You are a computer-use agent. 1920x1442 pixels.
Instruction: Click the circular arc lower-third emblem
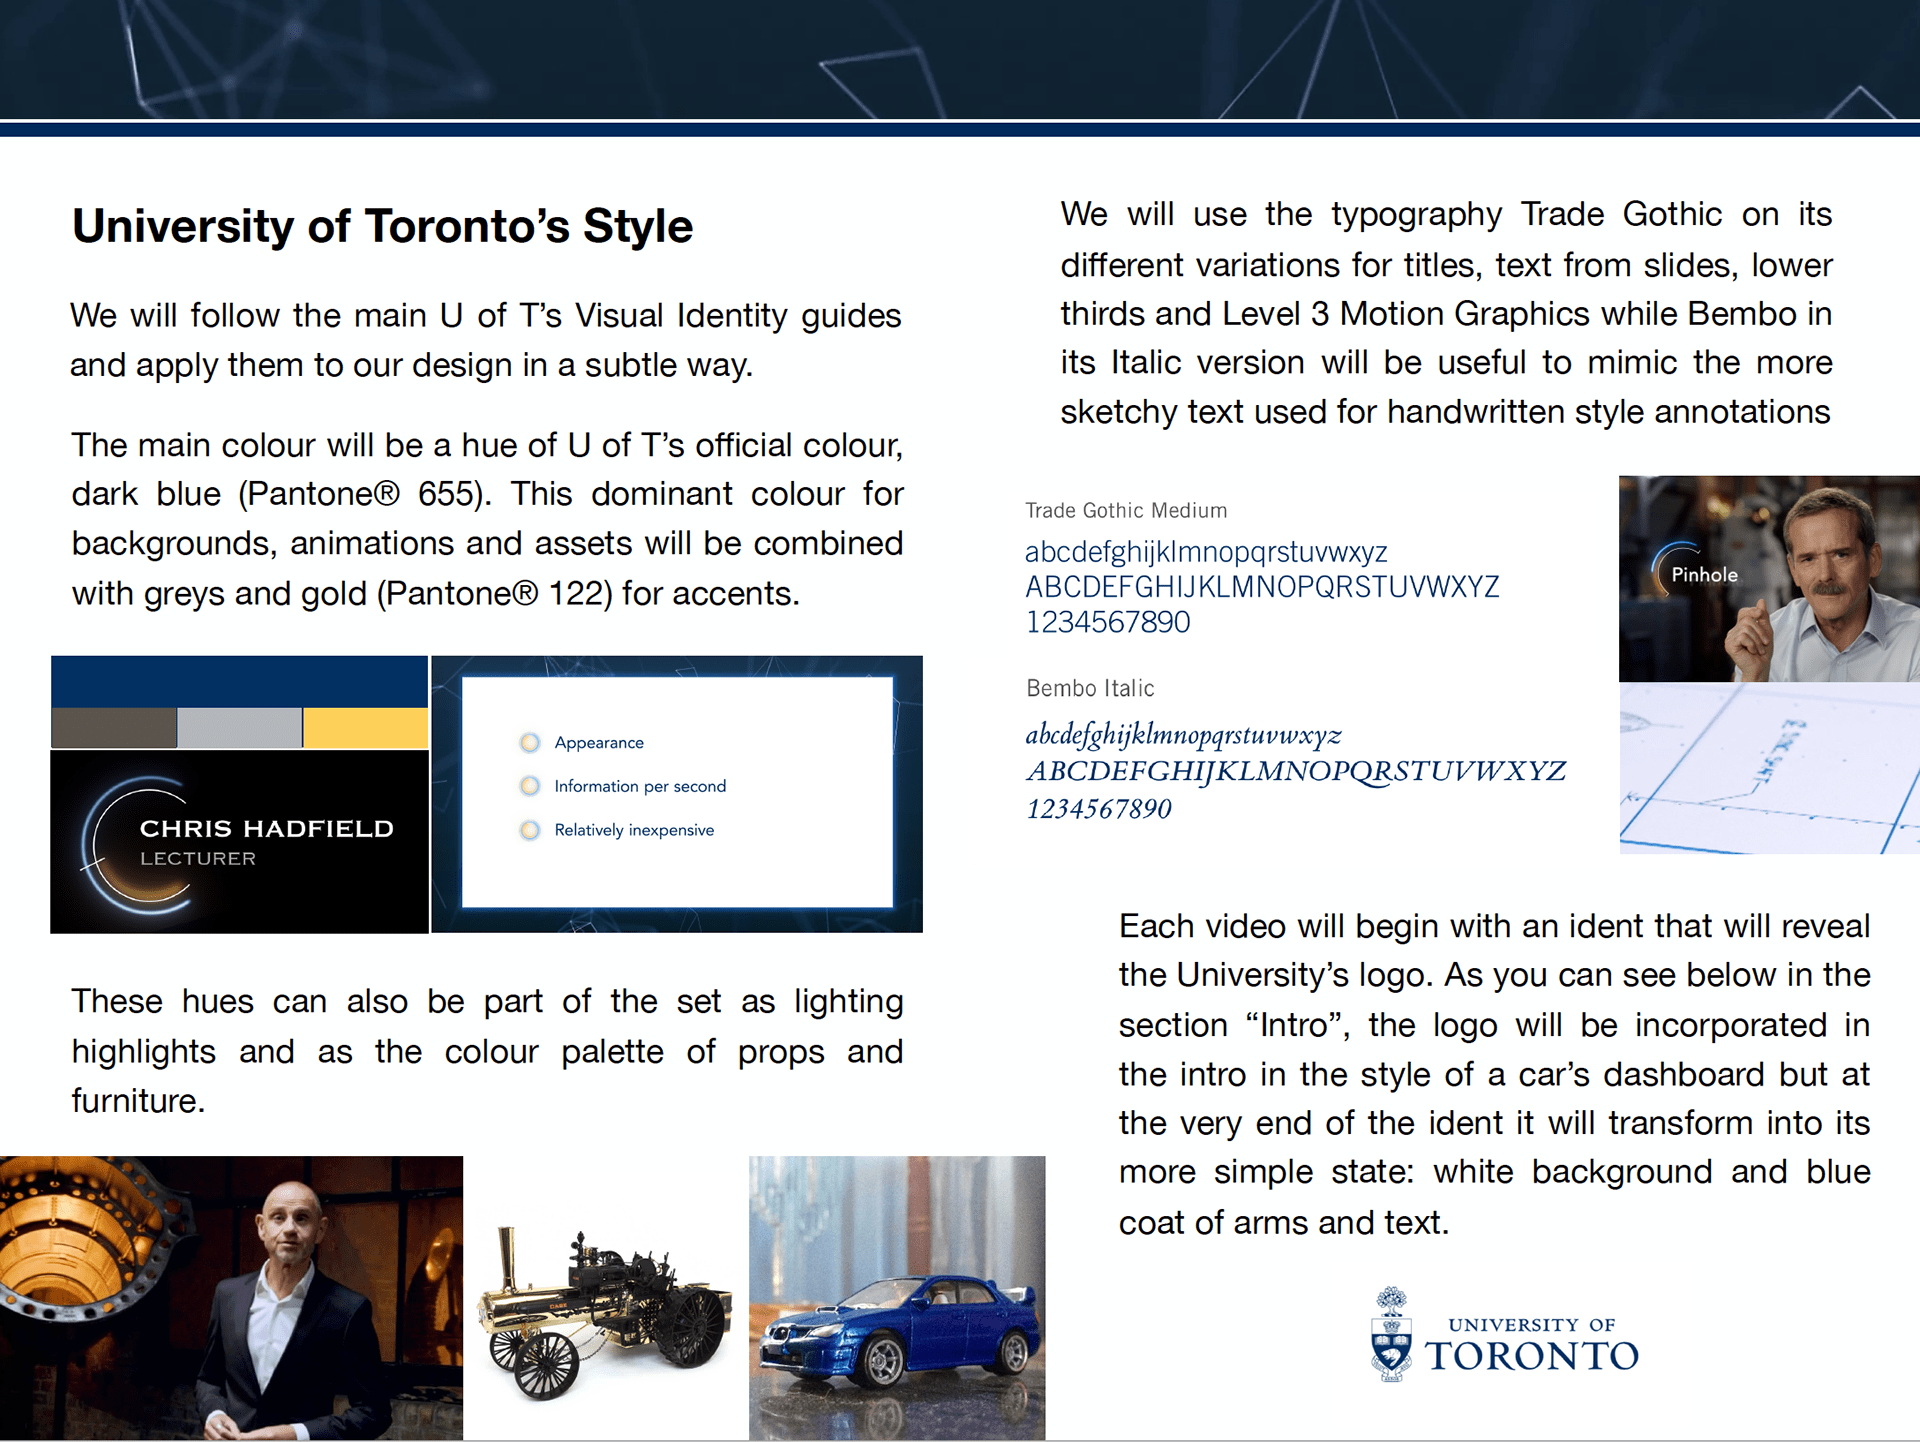[x=136, y=845]
